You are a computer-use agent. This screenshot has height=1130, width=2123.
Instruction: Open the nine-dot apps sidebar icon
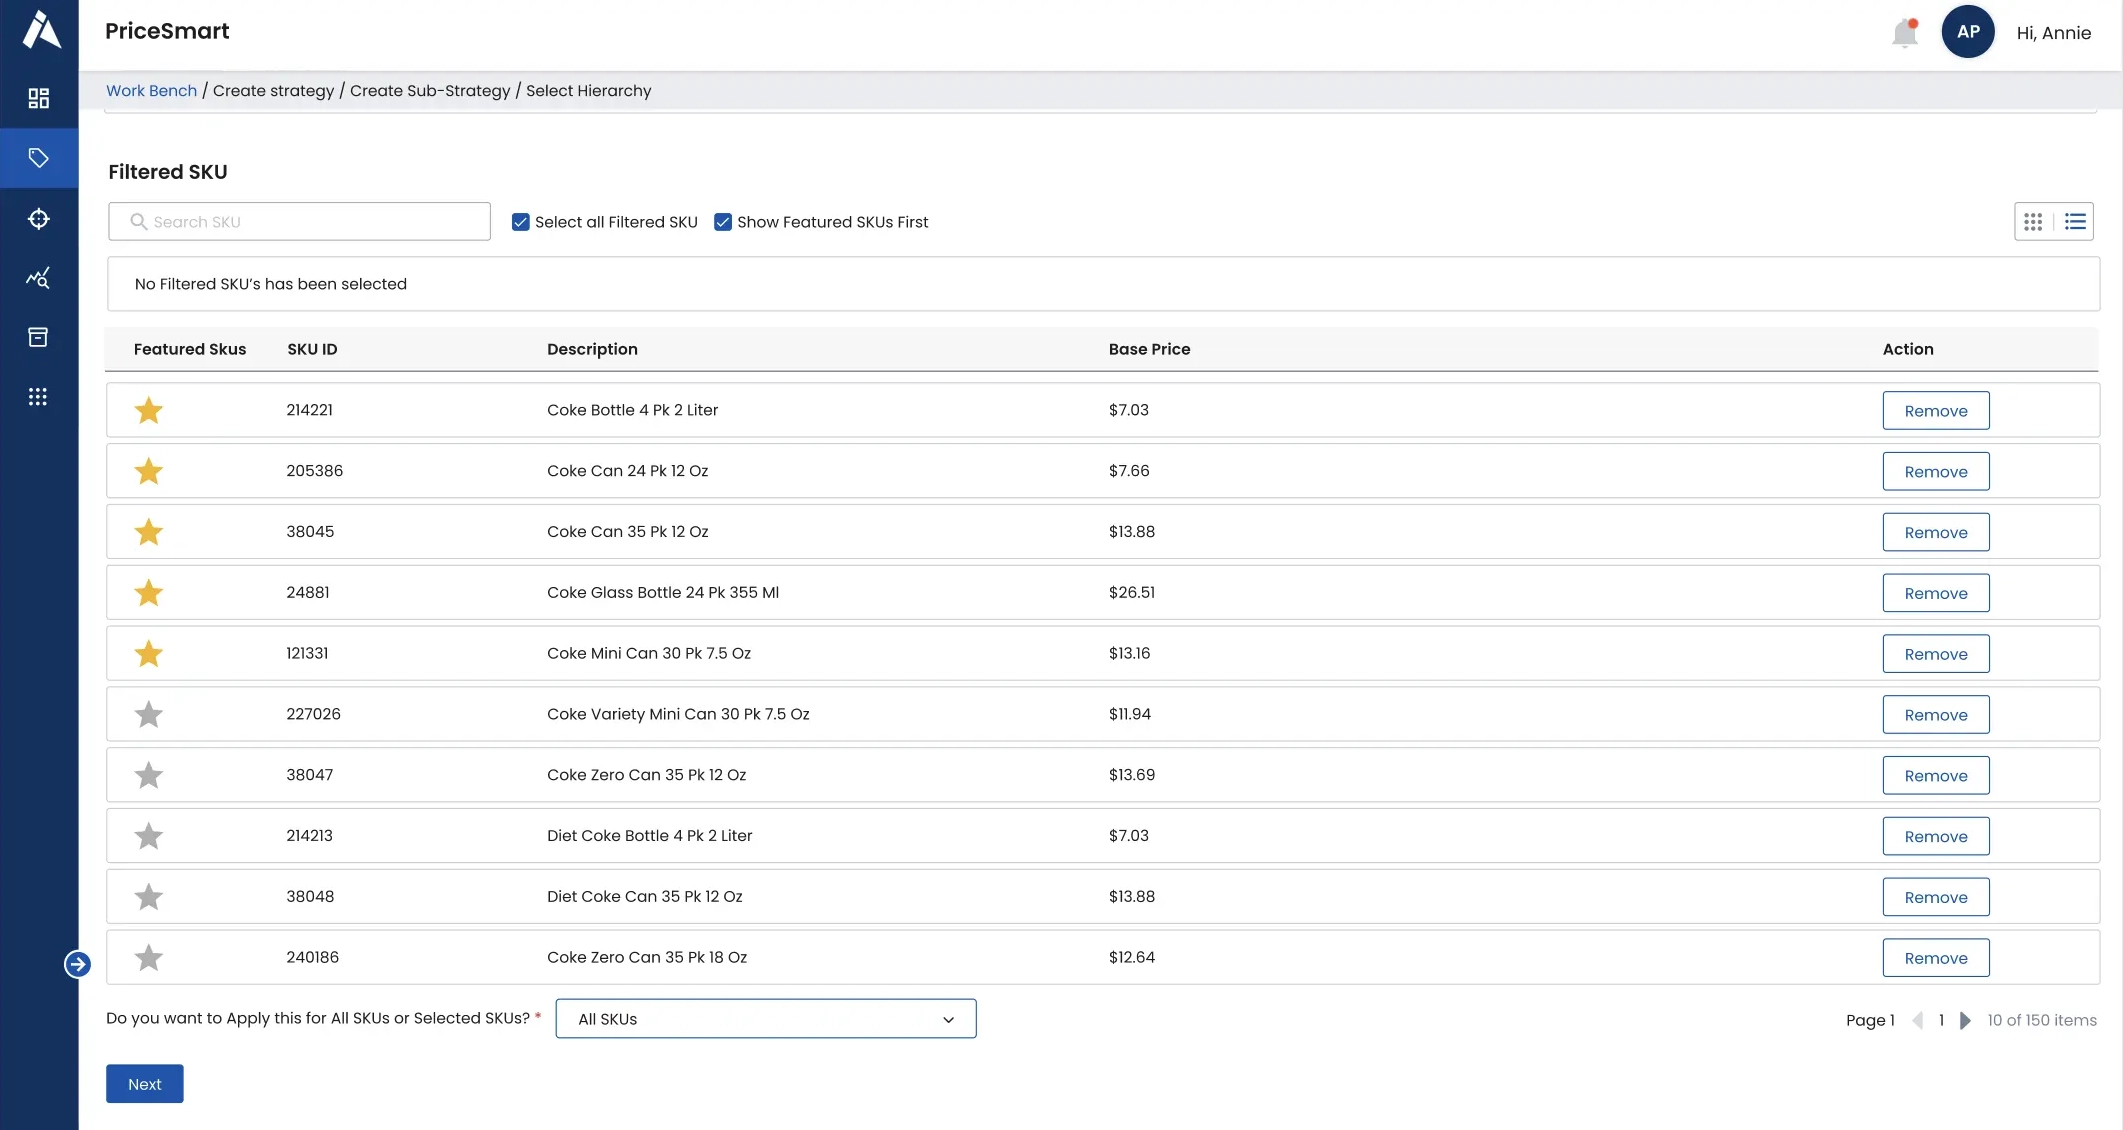(38, 397)
